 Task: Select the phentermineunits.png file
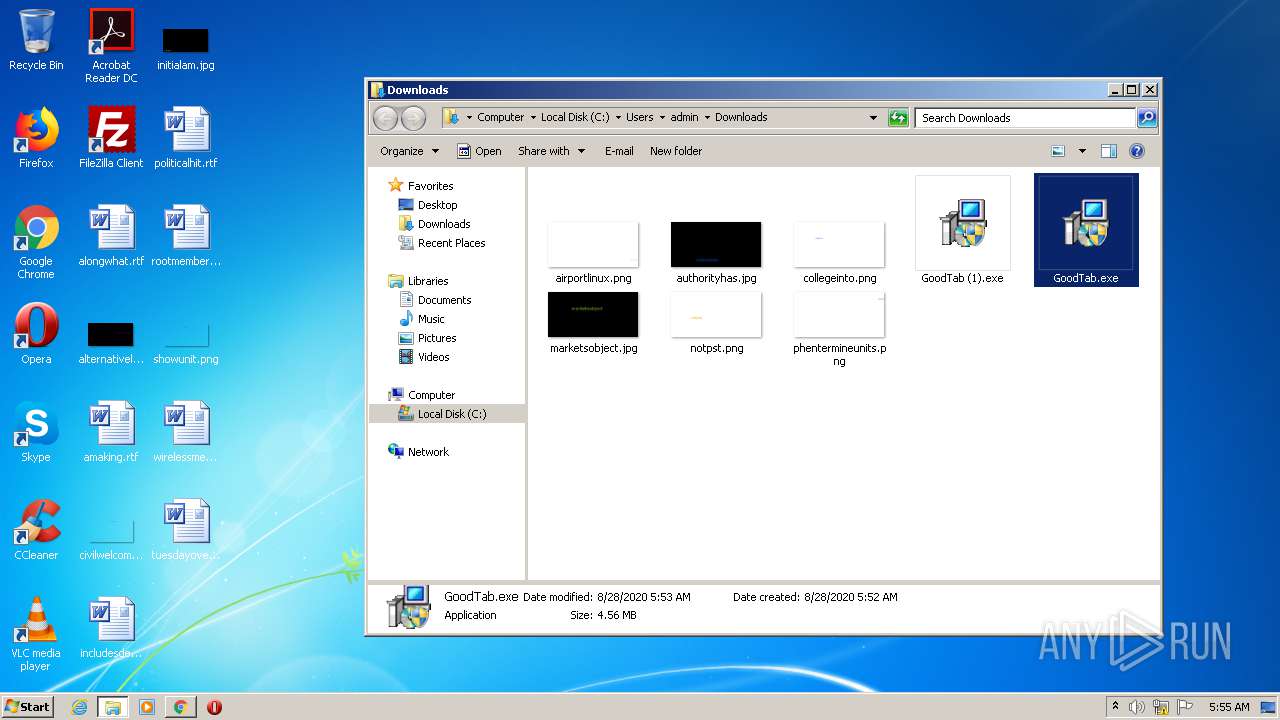[x=839, y=329]
